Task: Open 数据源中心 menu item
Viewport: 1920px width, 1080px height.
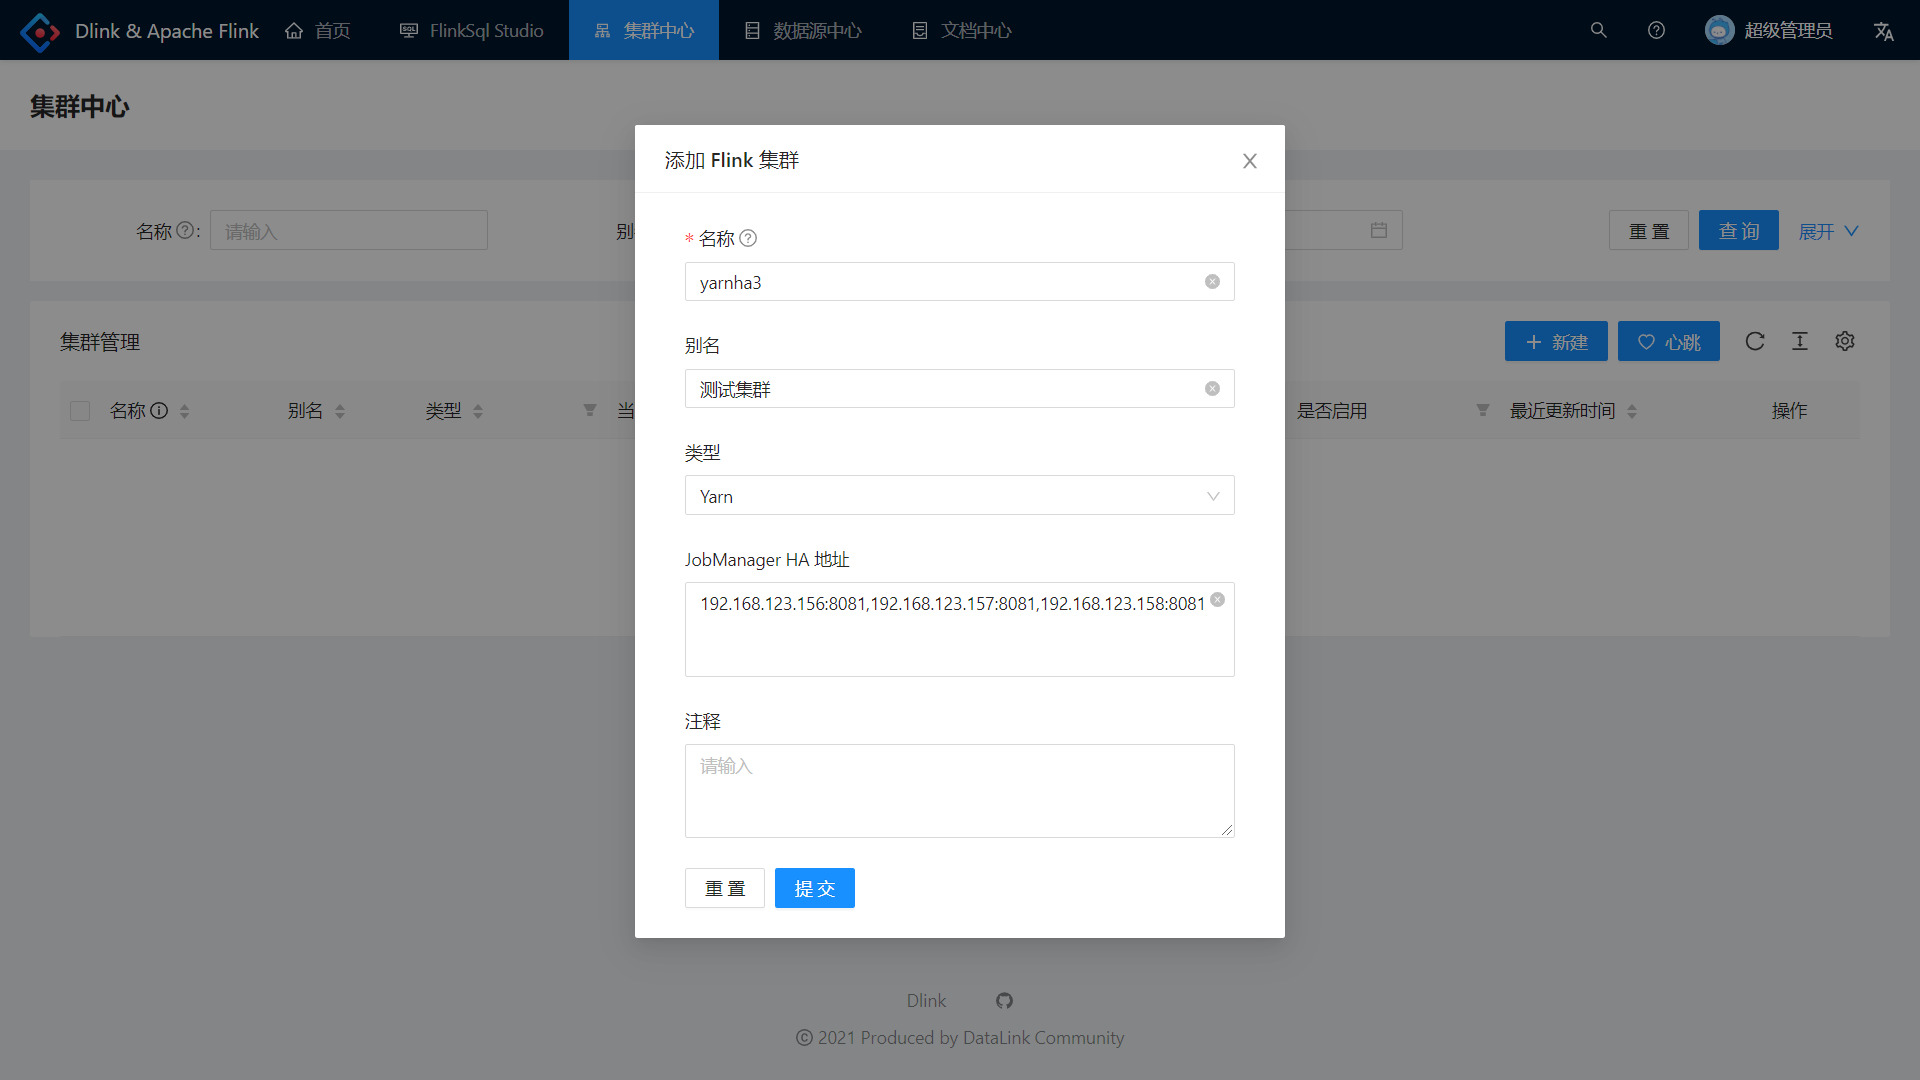Action: pyautogui.click(x=803, y=31)
